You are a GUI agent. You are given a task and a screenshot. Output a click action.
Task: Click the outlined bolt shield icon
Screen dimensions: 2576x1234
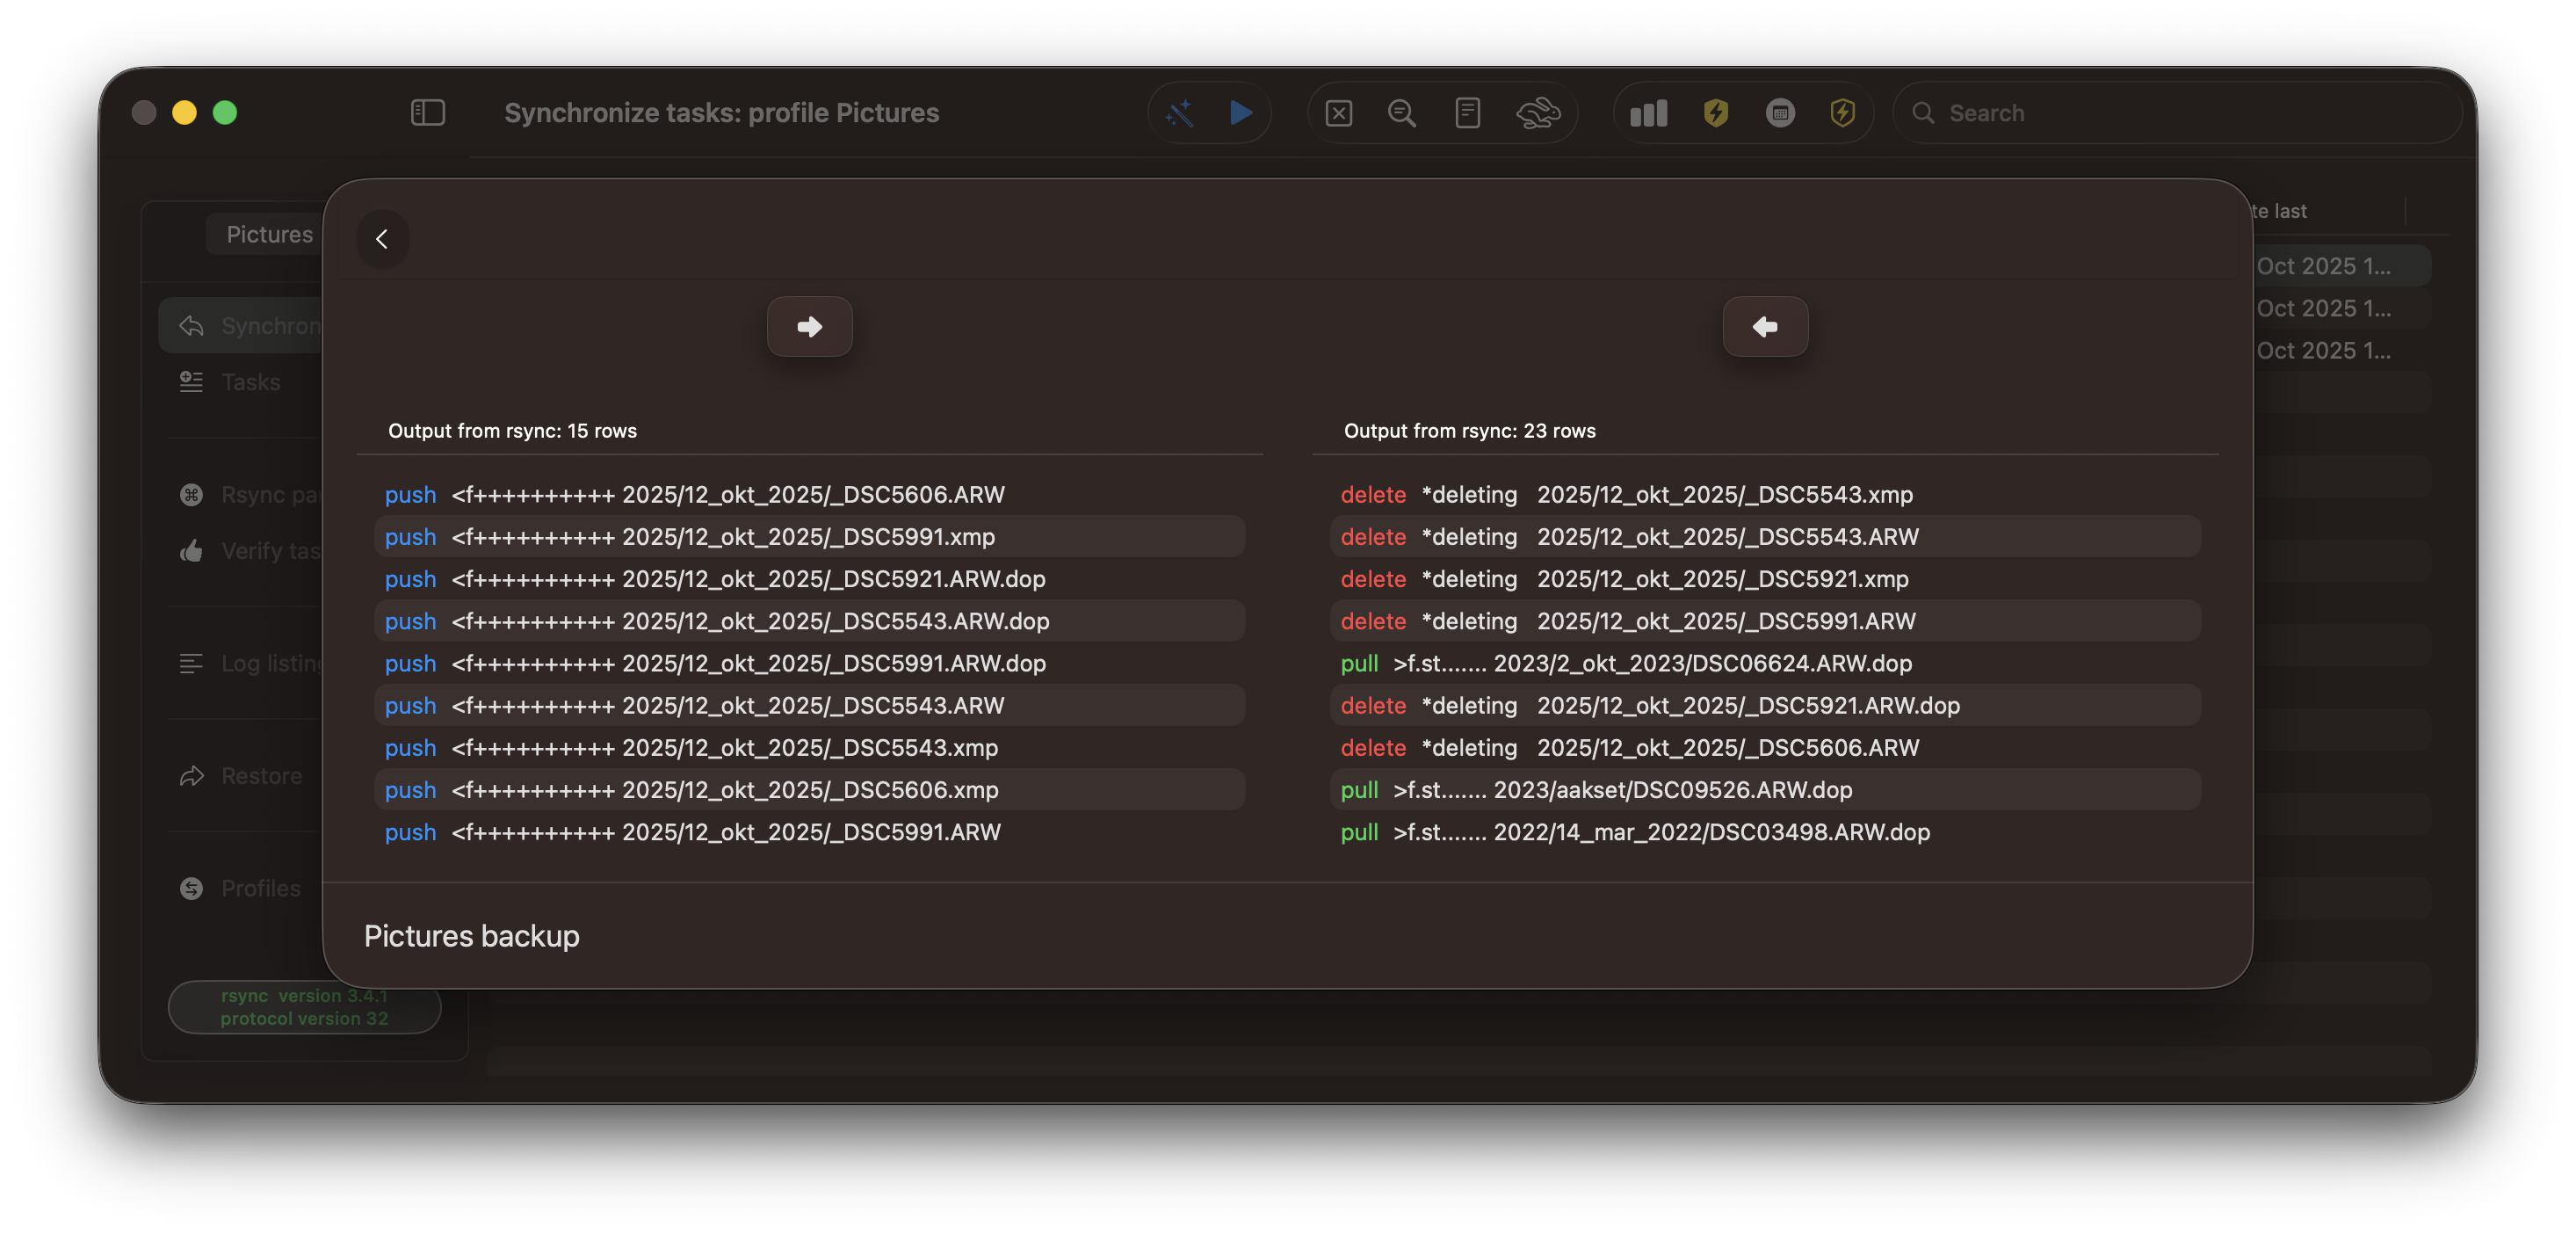pos(1842,113)
